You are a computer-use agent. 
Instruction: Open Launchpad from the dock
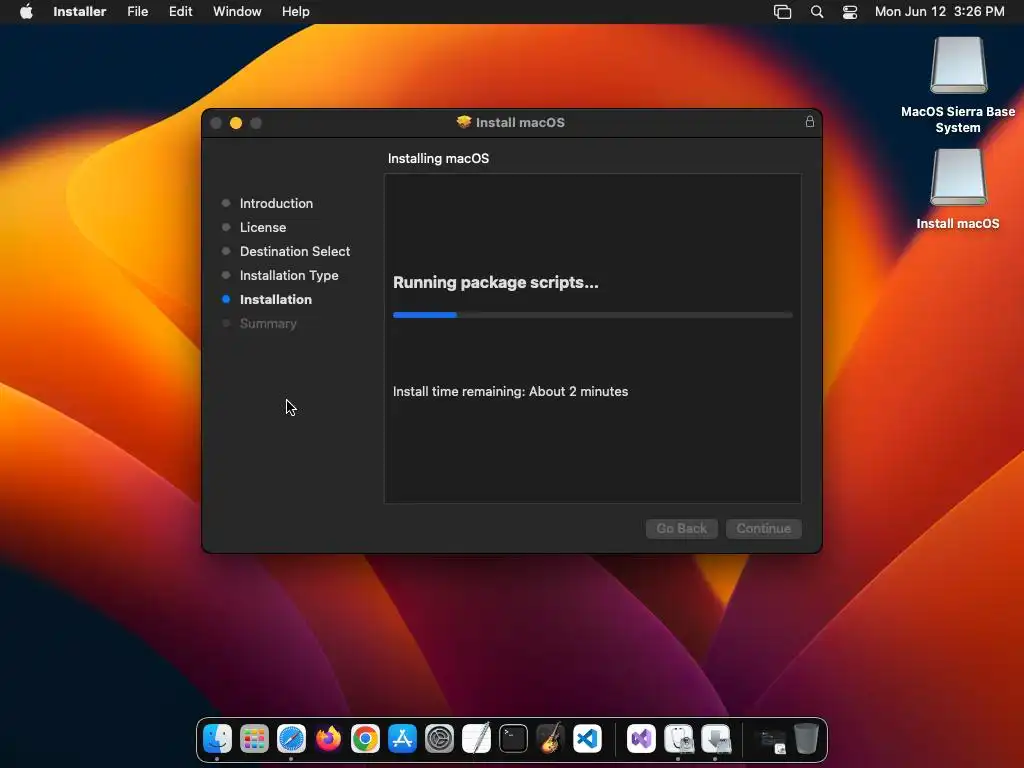pos(254,739)
